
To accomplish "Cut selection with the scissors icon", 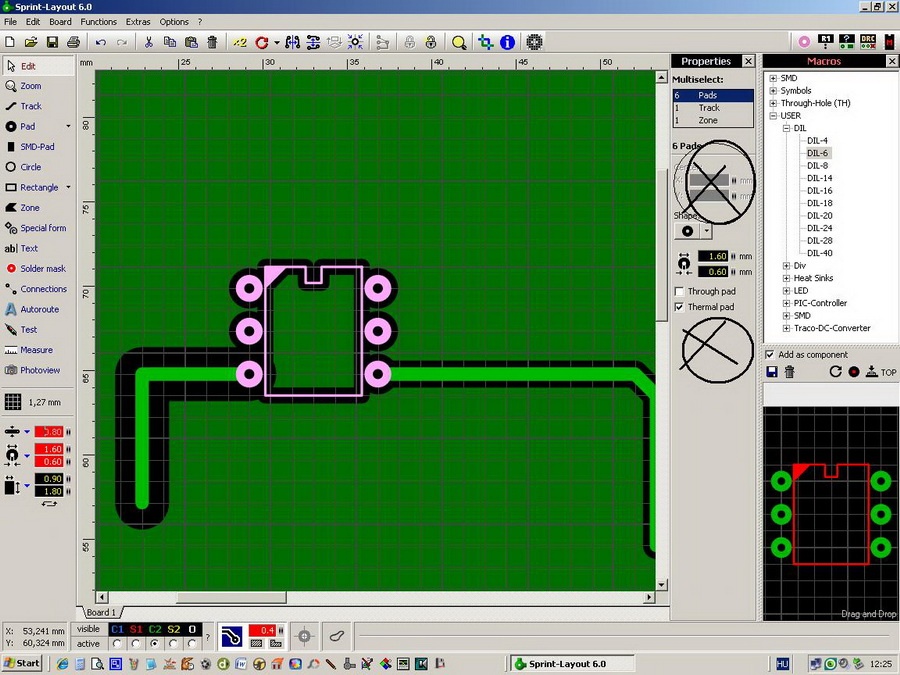I will 149,42.
